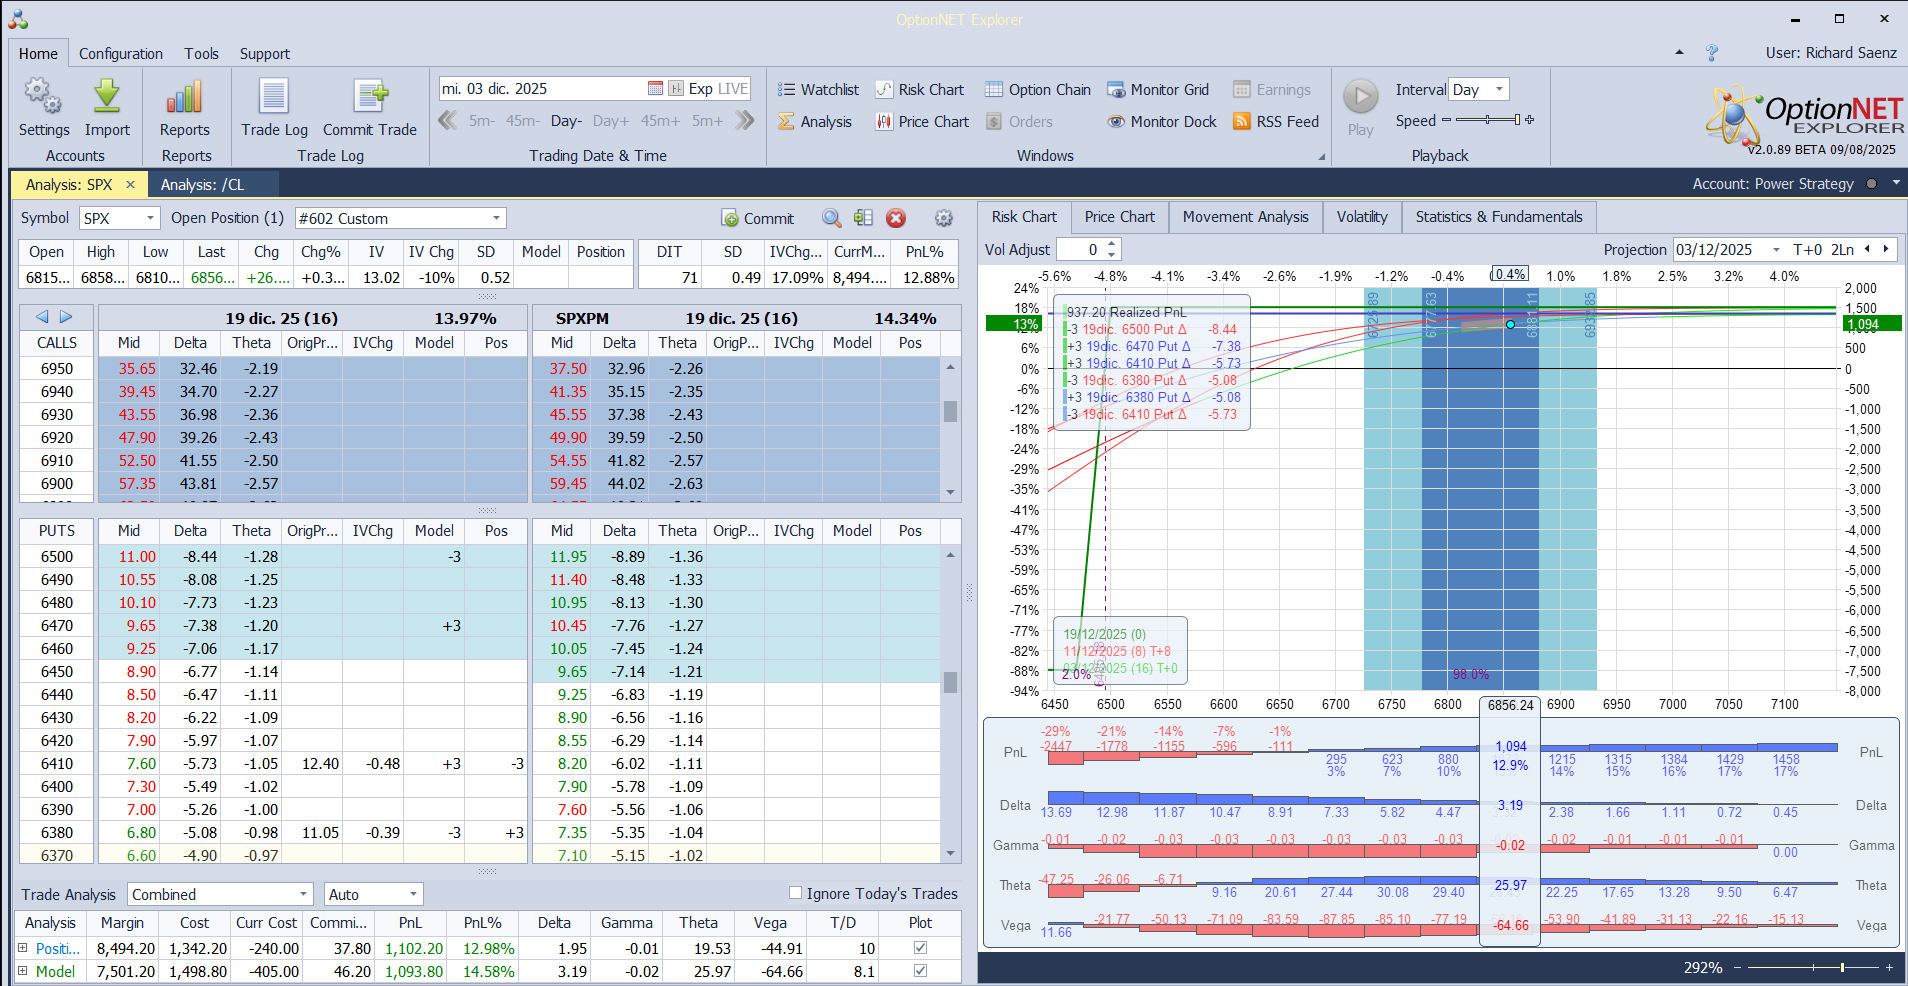Image resolution: width=1908 pixels, height=986 pixels.
Task: Click the Import accounts icon
Action: click(x=107, y=107)
